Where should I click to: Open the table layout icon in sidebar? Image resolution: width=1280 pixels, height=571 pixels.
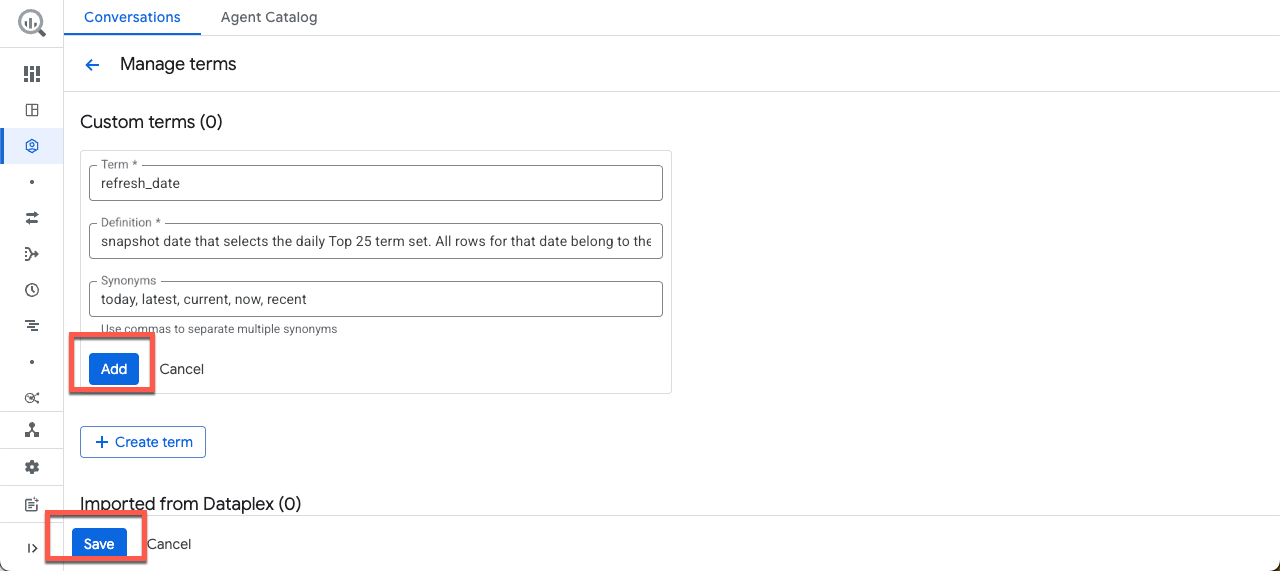tap(32, 110)
